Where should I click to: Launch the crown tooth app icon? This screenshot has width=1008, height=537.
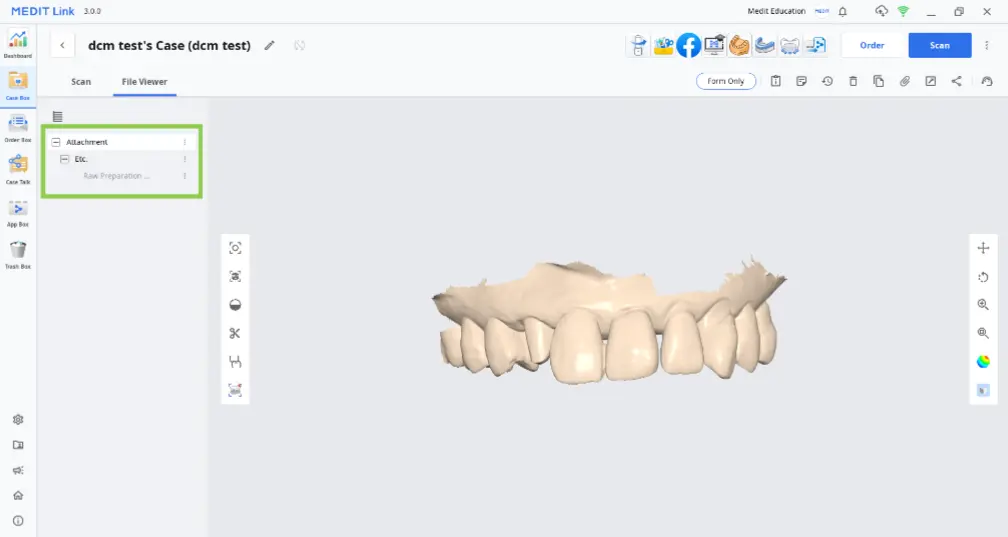point(790,45)
